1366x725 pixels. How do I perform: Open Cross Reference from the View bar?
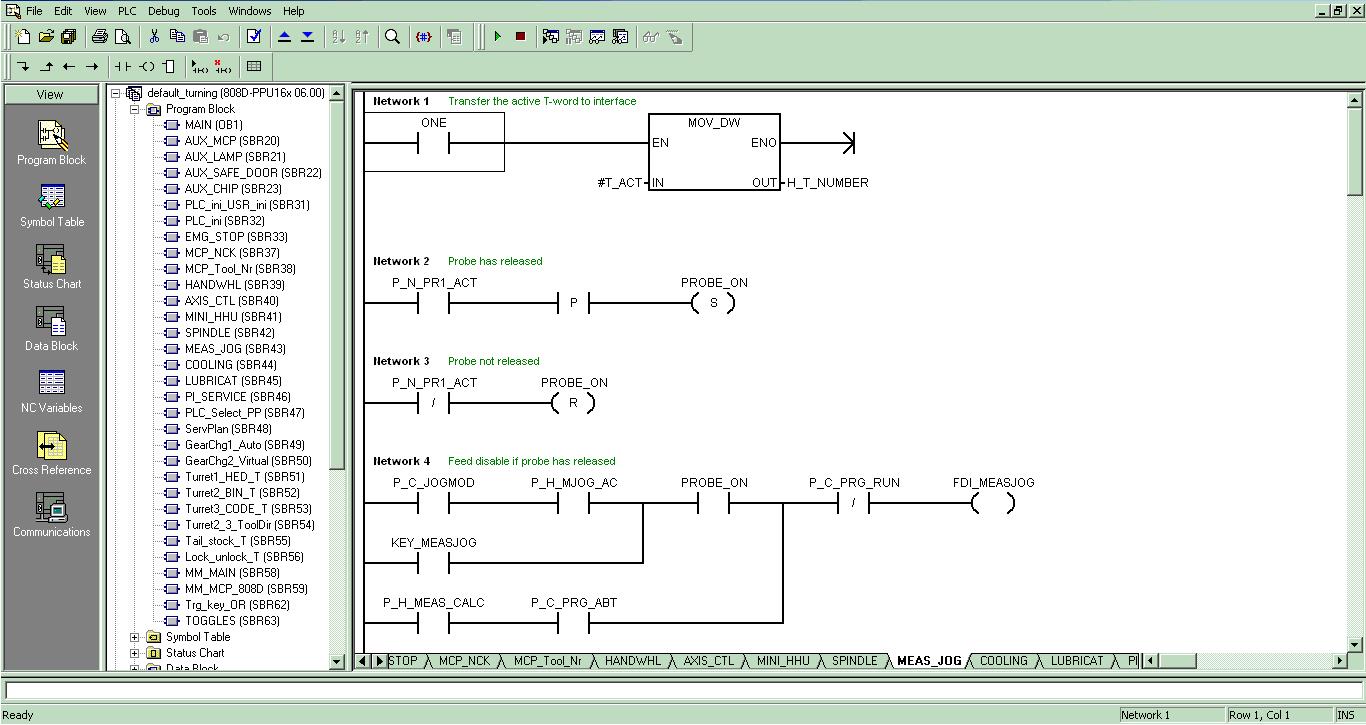(x=52, y=453)
